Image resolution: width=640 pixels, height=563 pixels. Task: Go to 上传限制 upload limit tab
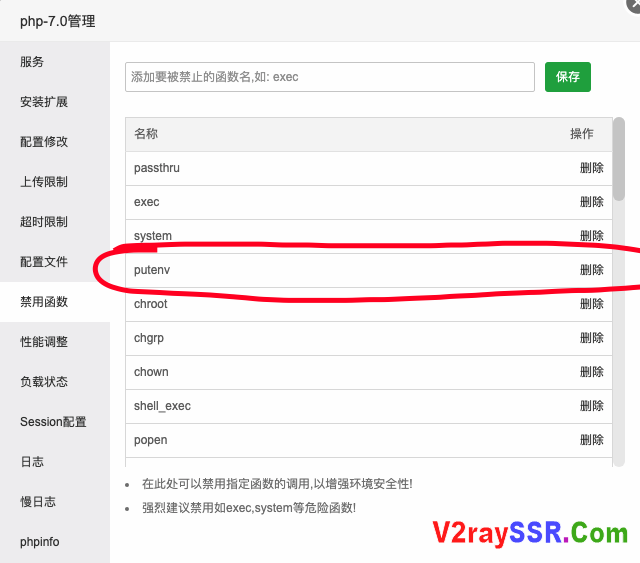point(44,182)
